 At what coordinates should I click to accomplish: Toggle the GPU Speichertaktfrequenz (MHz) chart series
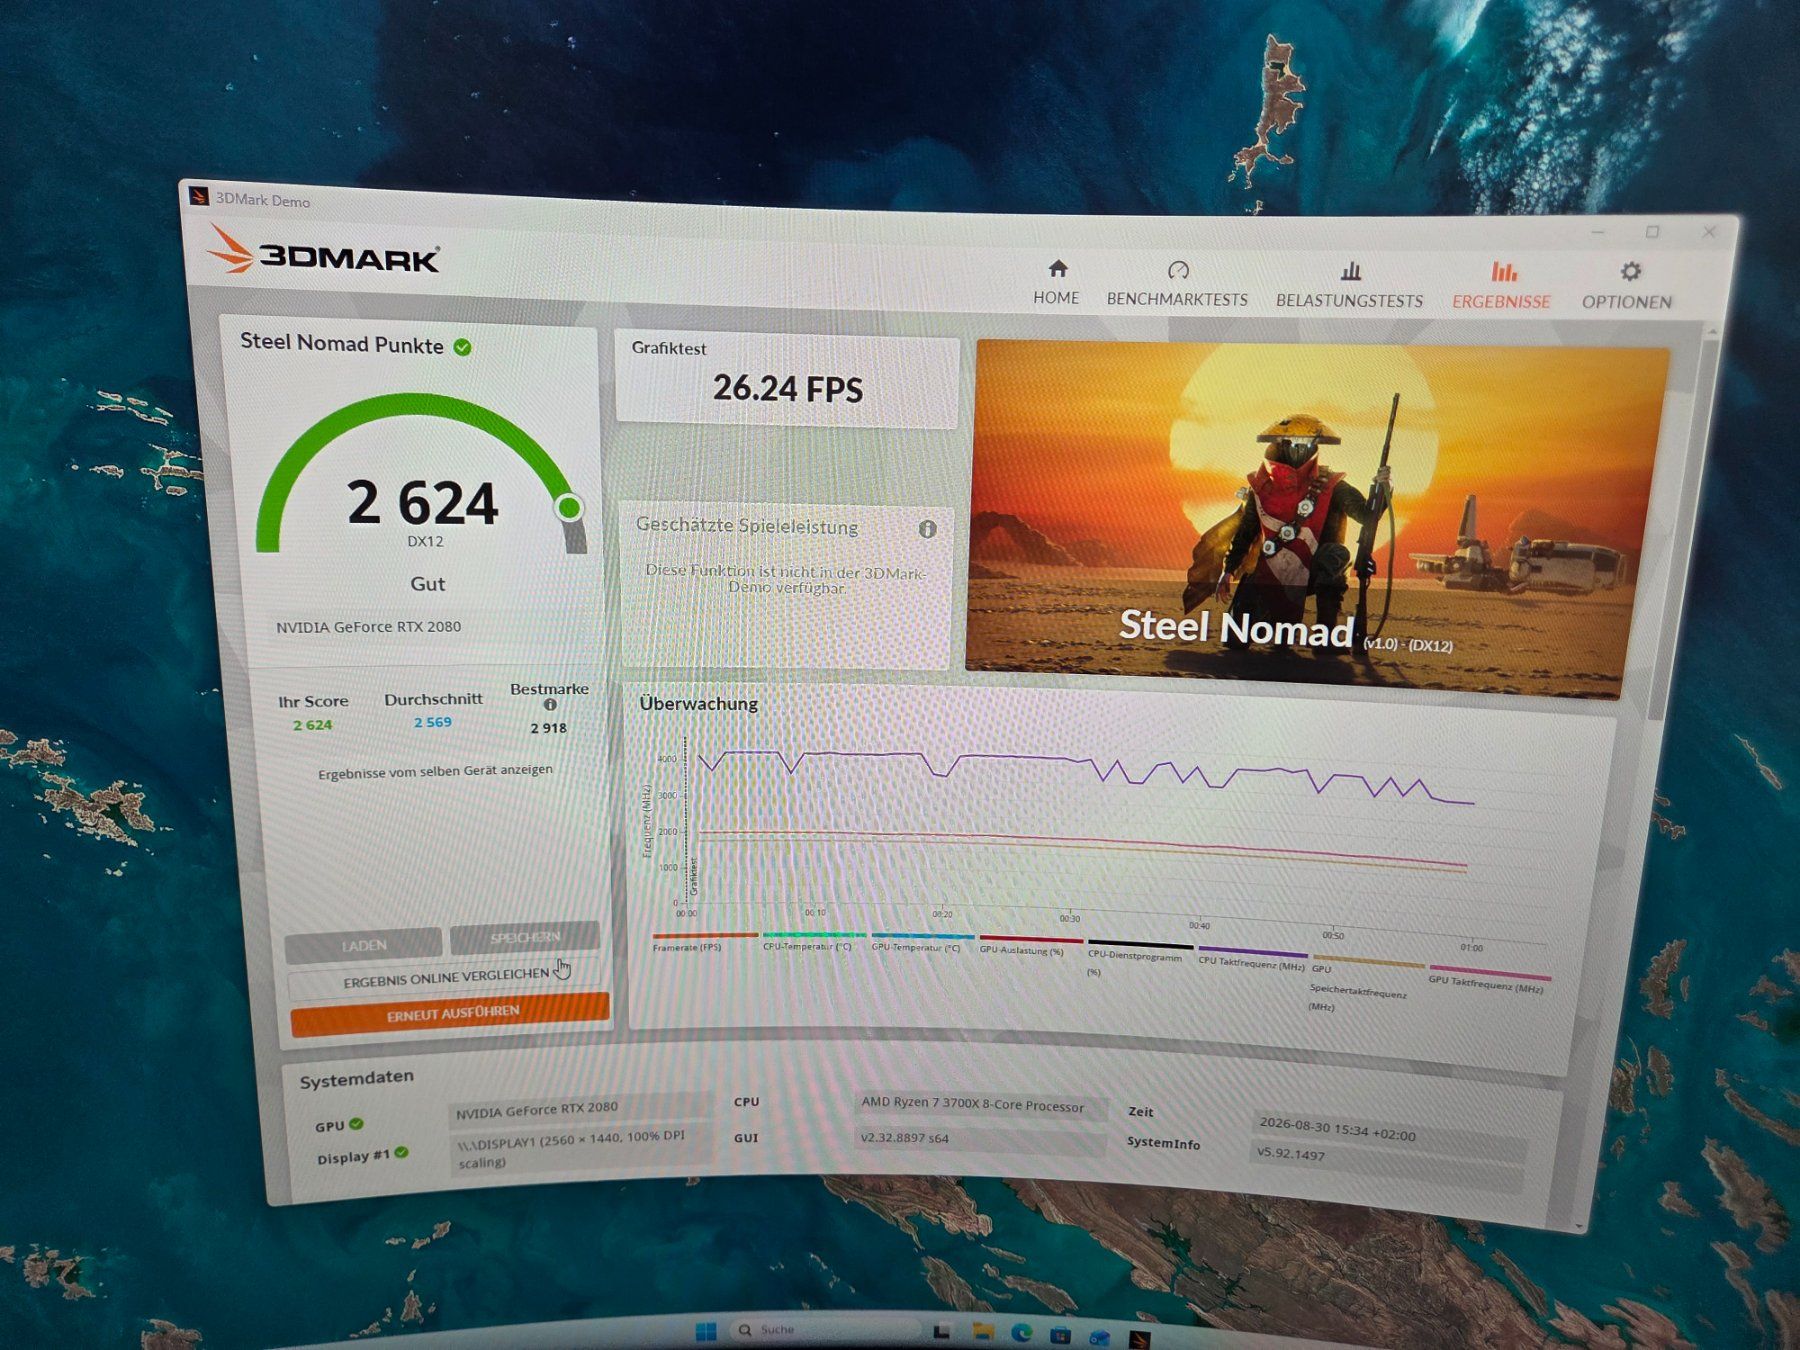(x=1366, y=984)
